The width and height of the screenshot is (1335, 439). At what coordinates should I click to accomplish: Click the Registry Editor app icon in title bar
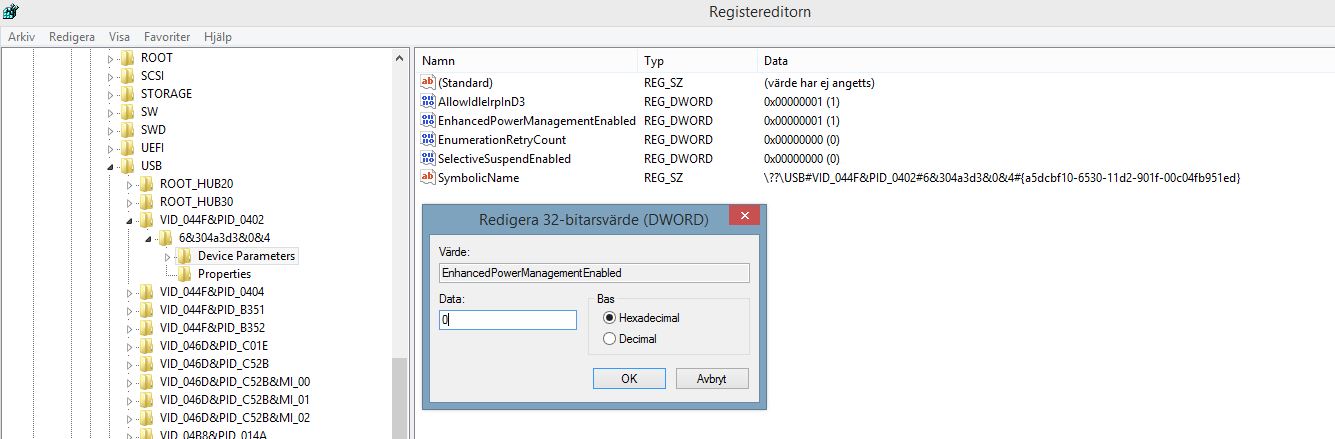[10, 11]
